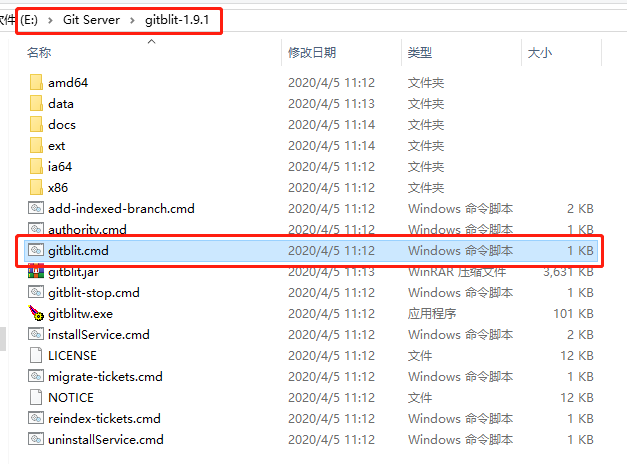The width and height of the screenshot is (627, 464).
Task: Click the Windows 命令脚本 type of migrate-tickets.cmd
Action: (460, 376)
